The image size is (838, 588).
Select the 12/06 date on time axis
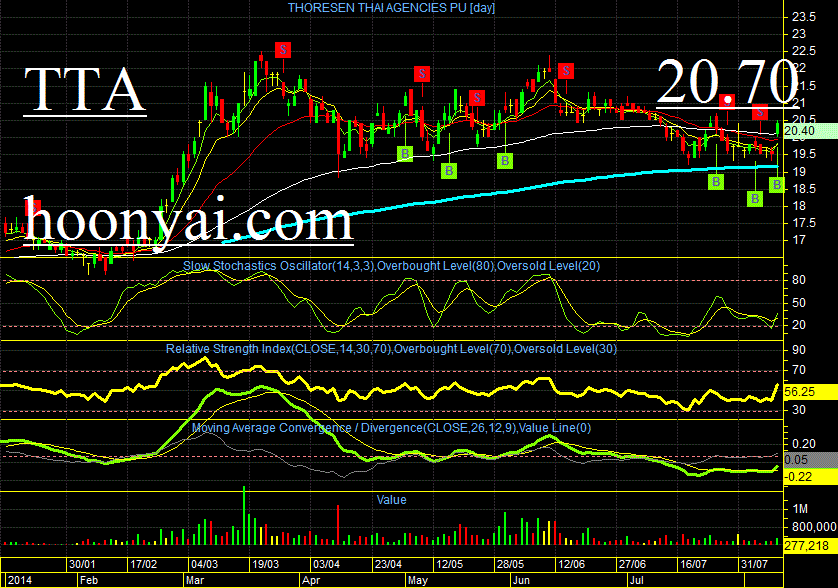(571, 564)
